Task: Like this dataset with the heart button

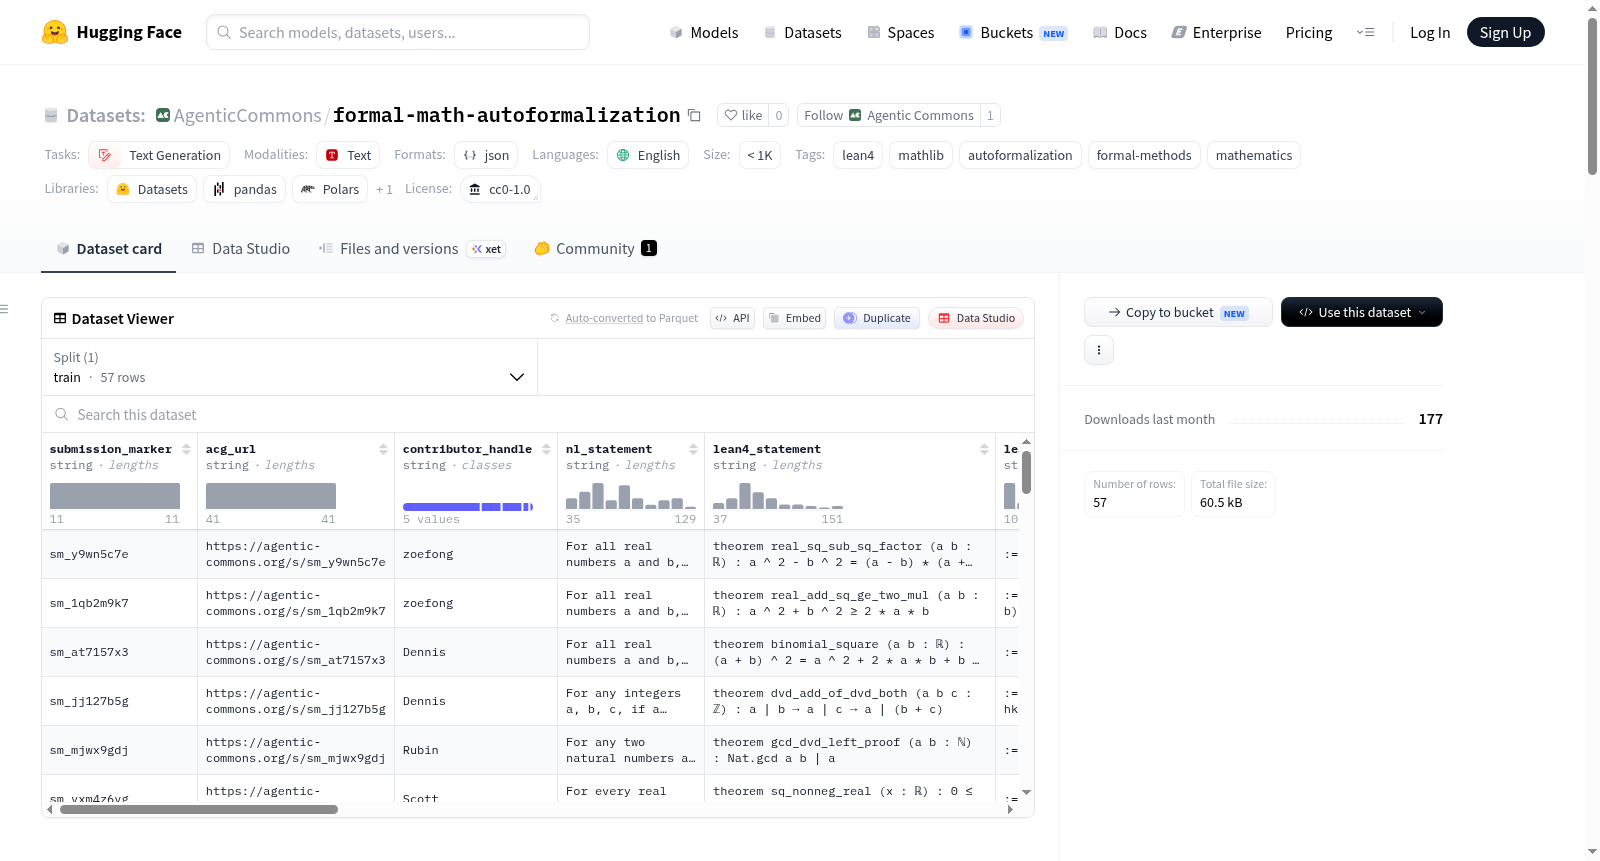Action: (x=743, y=115)
